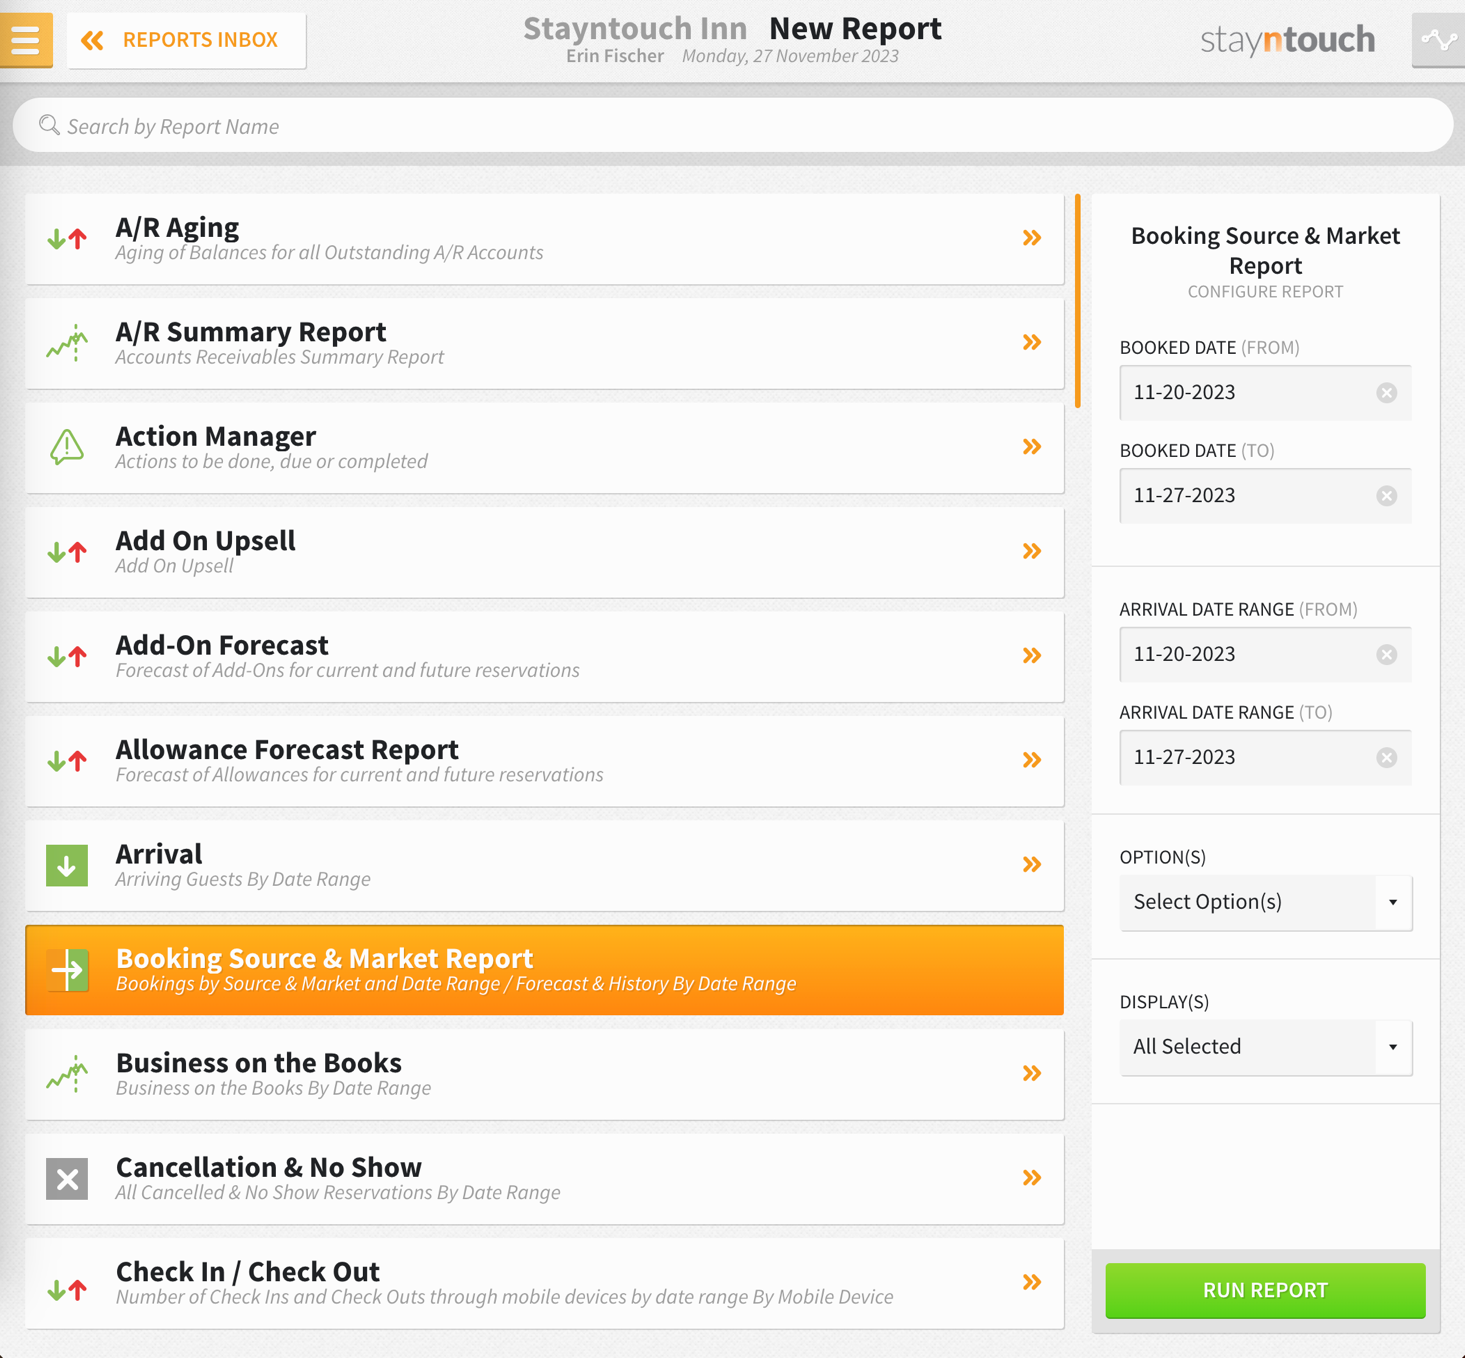Edit the Arrival Date Range From field
The image size is (1465, 1358).
point(1265,655)
